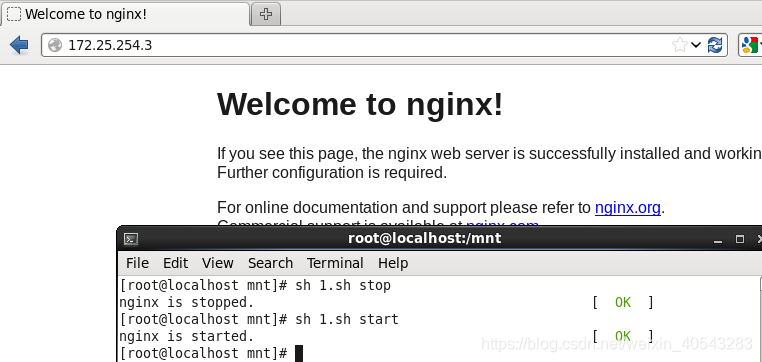Click the globe site identity icon

[55, 45]
